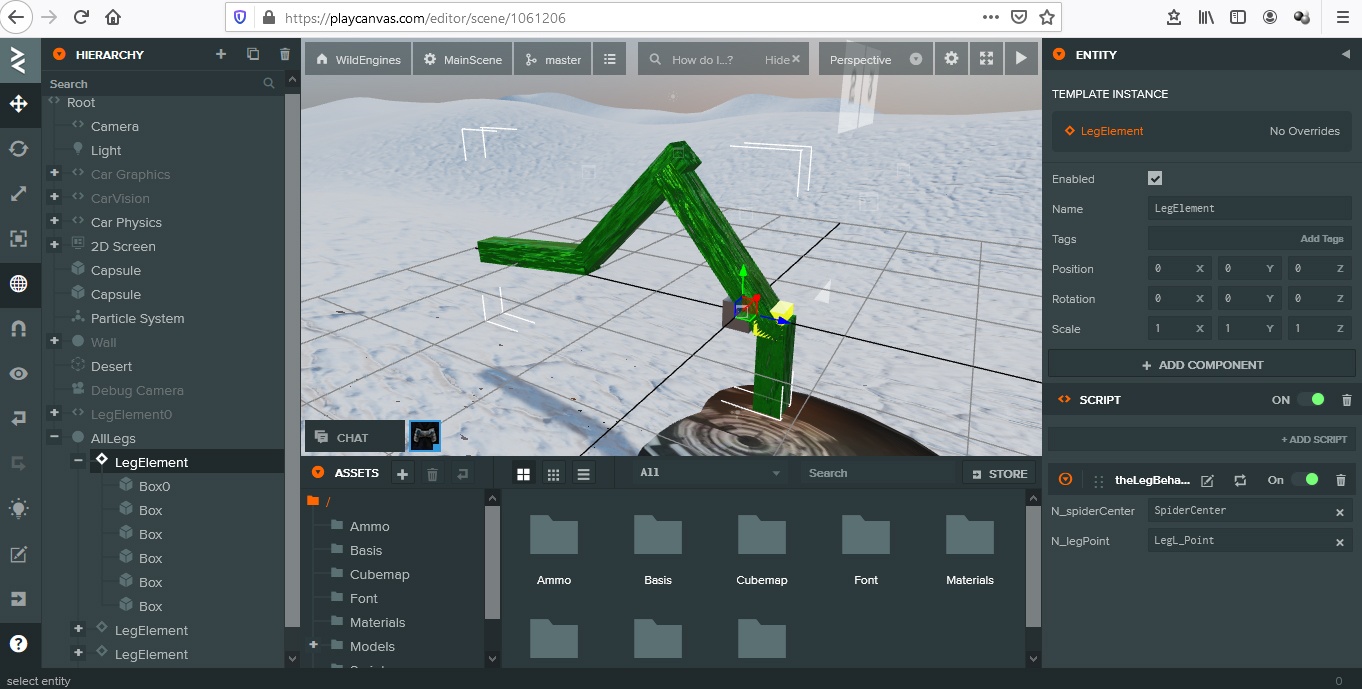The image size is (1362, 689).
Task: Delete the Script component
Action: (1346, 400)
